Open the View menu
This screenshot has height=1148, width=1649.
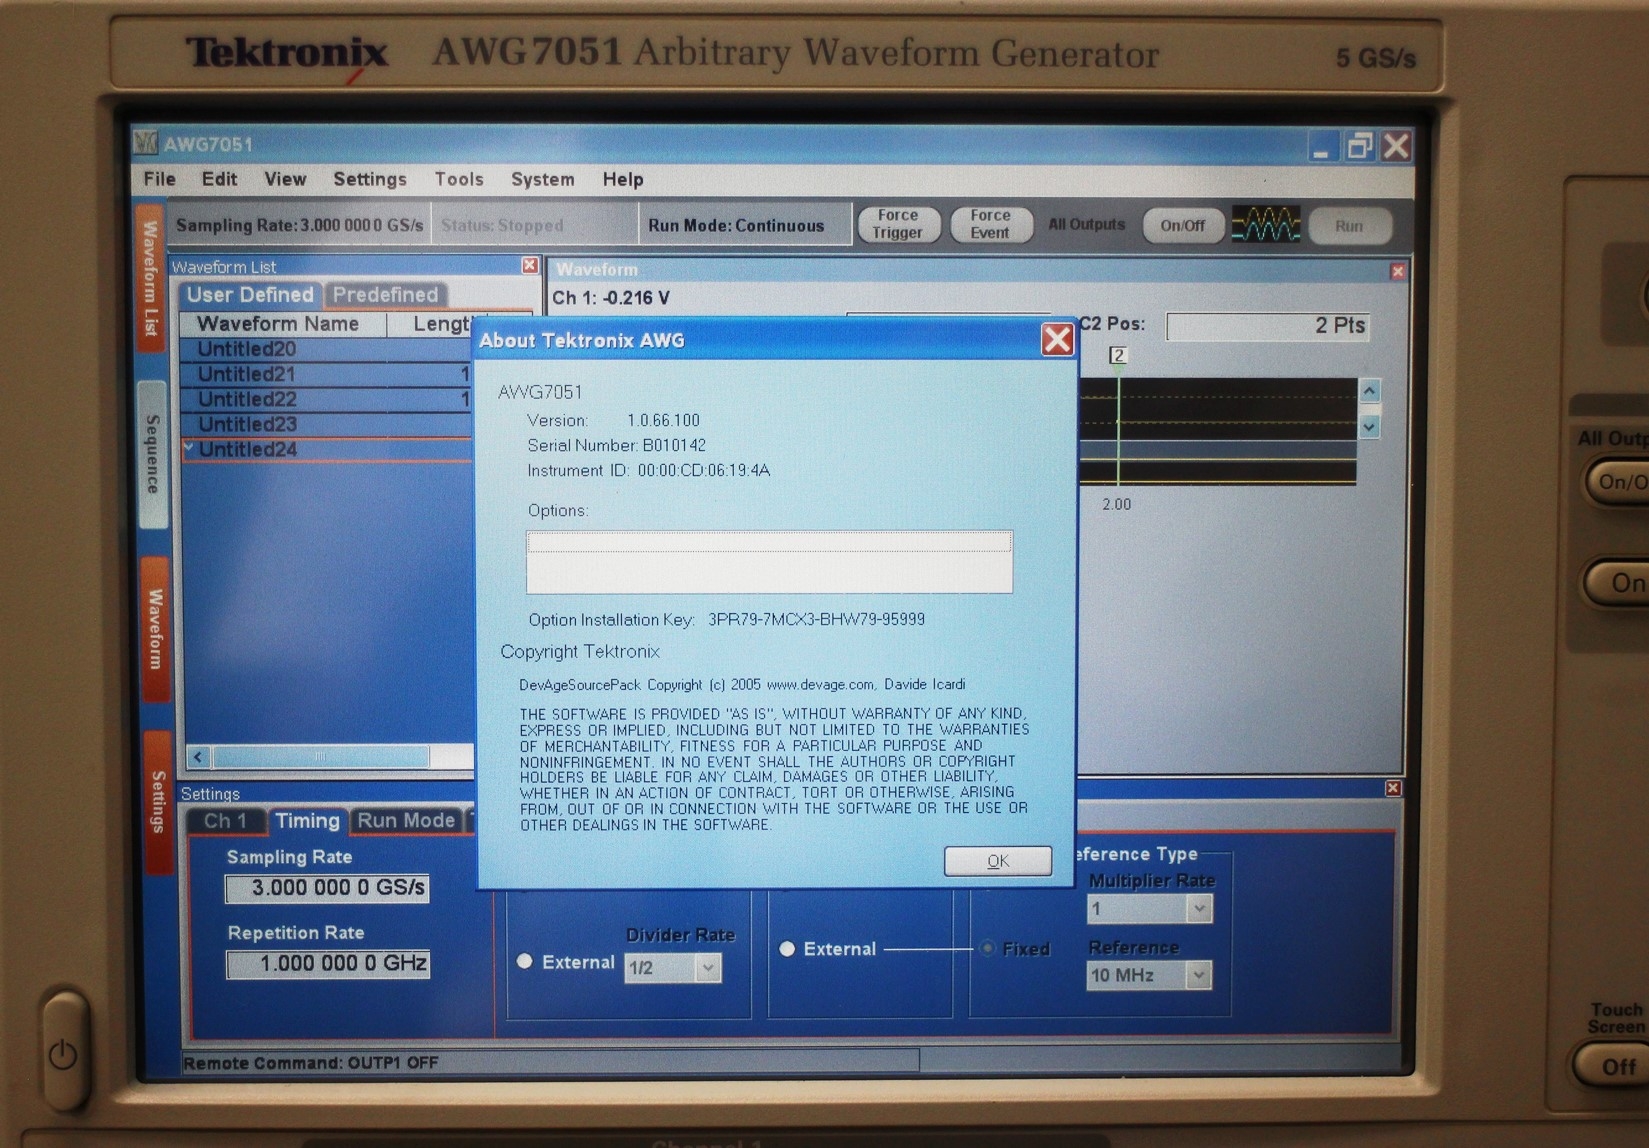tap(285, 179)
